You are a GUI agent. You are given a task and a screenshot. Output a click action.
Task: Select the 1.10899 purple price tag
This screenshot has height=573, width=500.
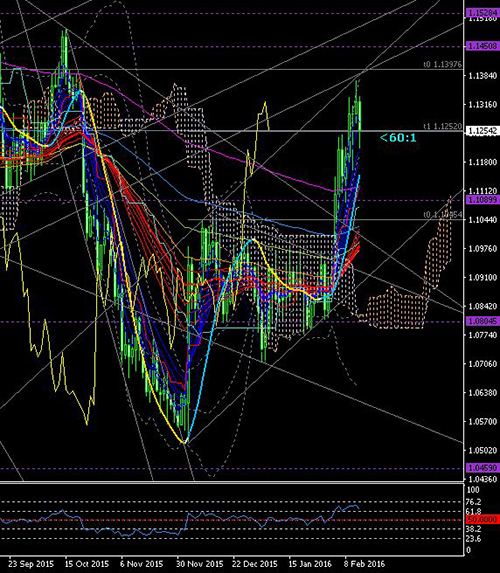tap(483, 200)
